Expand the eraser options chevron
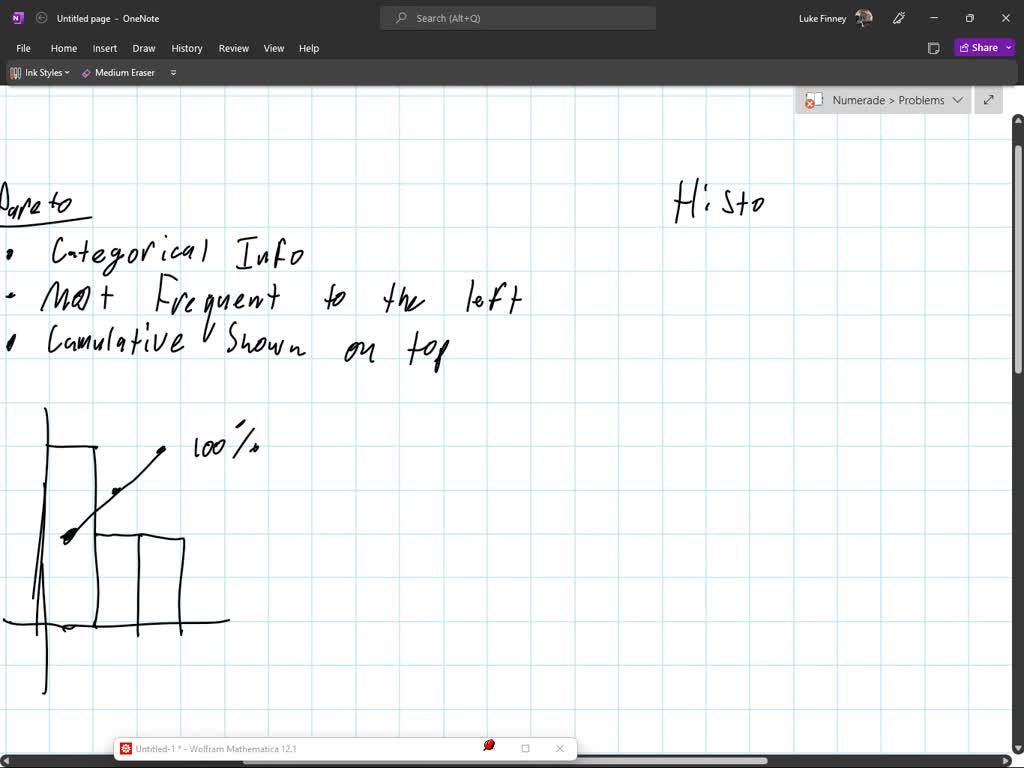This screenshot has height=768, width=1024. (x=172, y=72)
